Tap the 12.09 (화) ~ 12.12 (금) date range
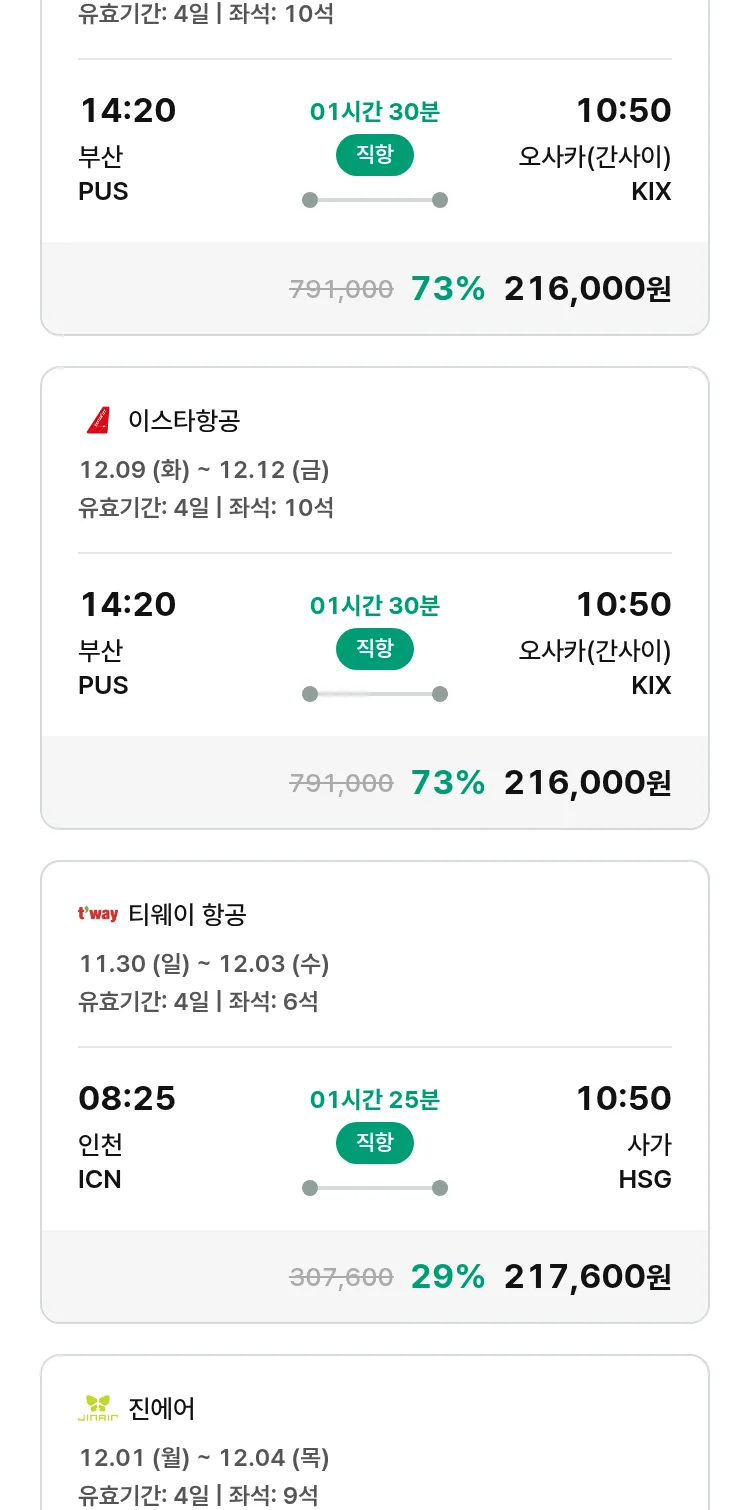 pyautogui.click(x=204, y=470)
